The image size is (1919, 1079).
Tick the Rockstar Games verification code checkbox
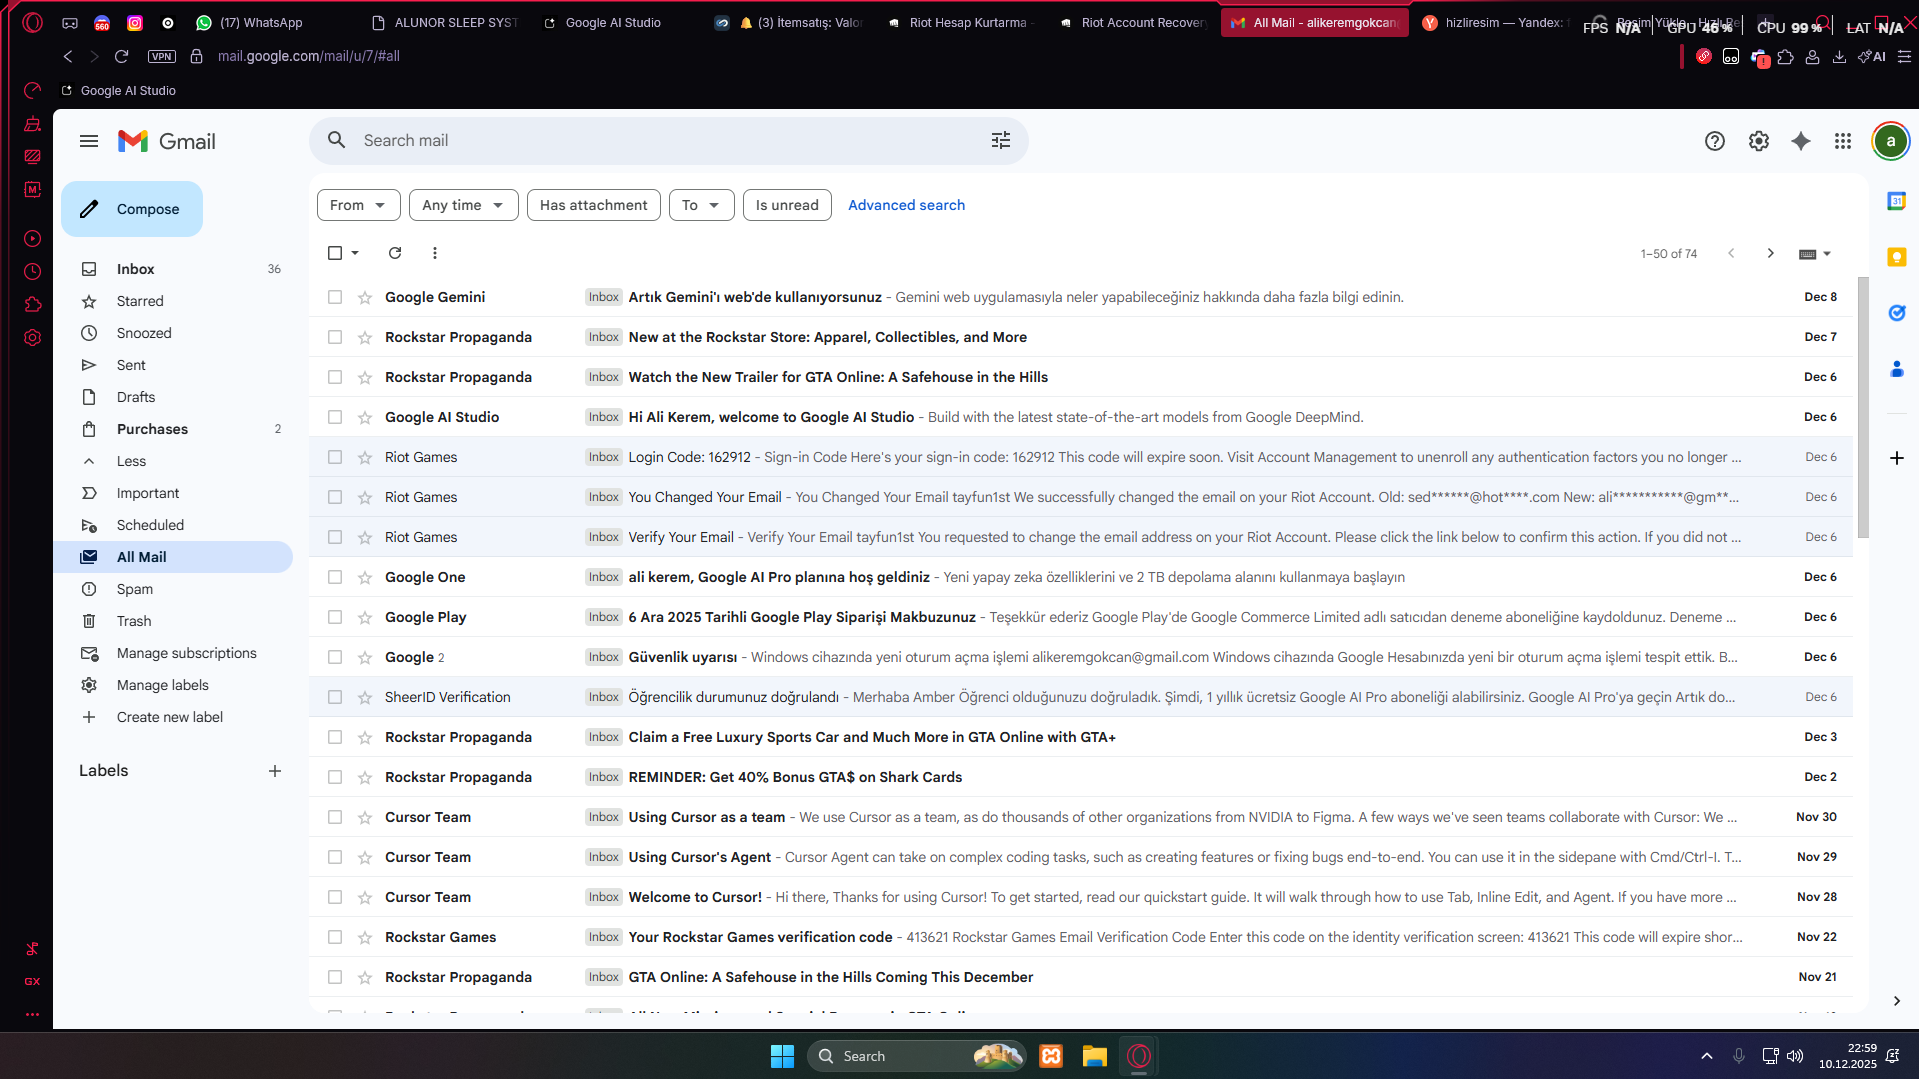pos(335,937)
